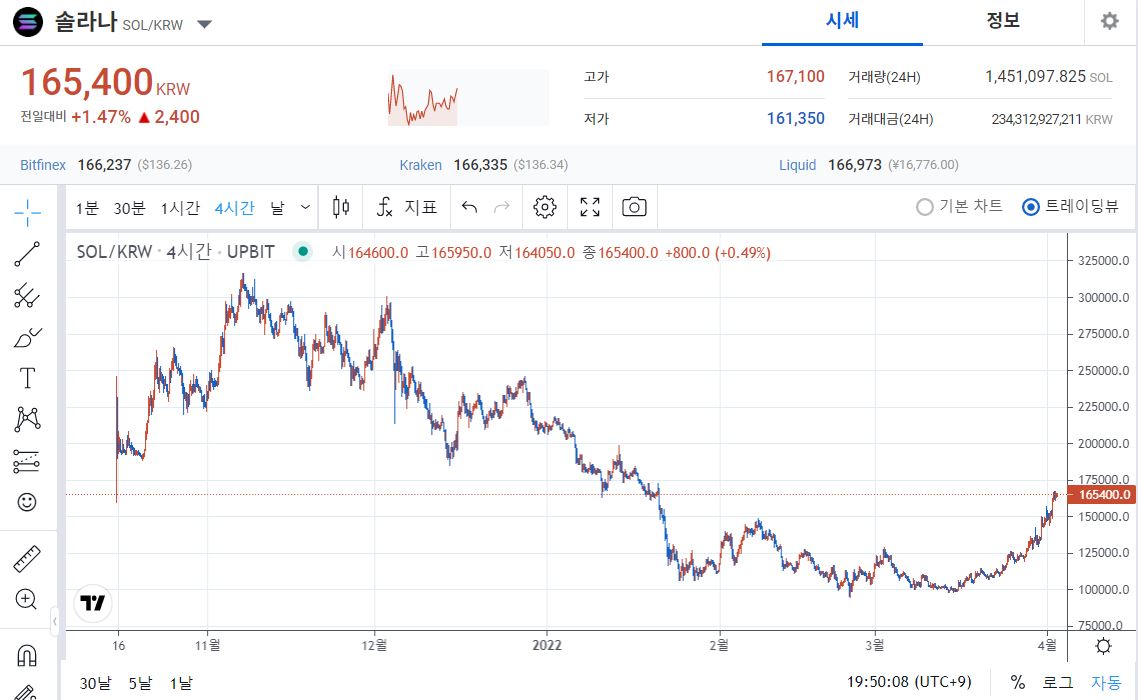Toggle 자동 auto scale
This screenshot has height=700, width=1138.
[1106, 683]
